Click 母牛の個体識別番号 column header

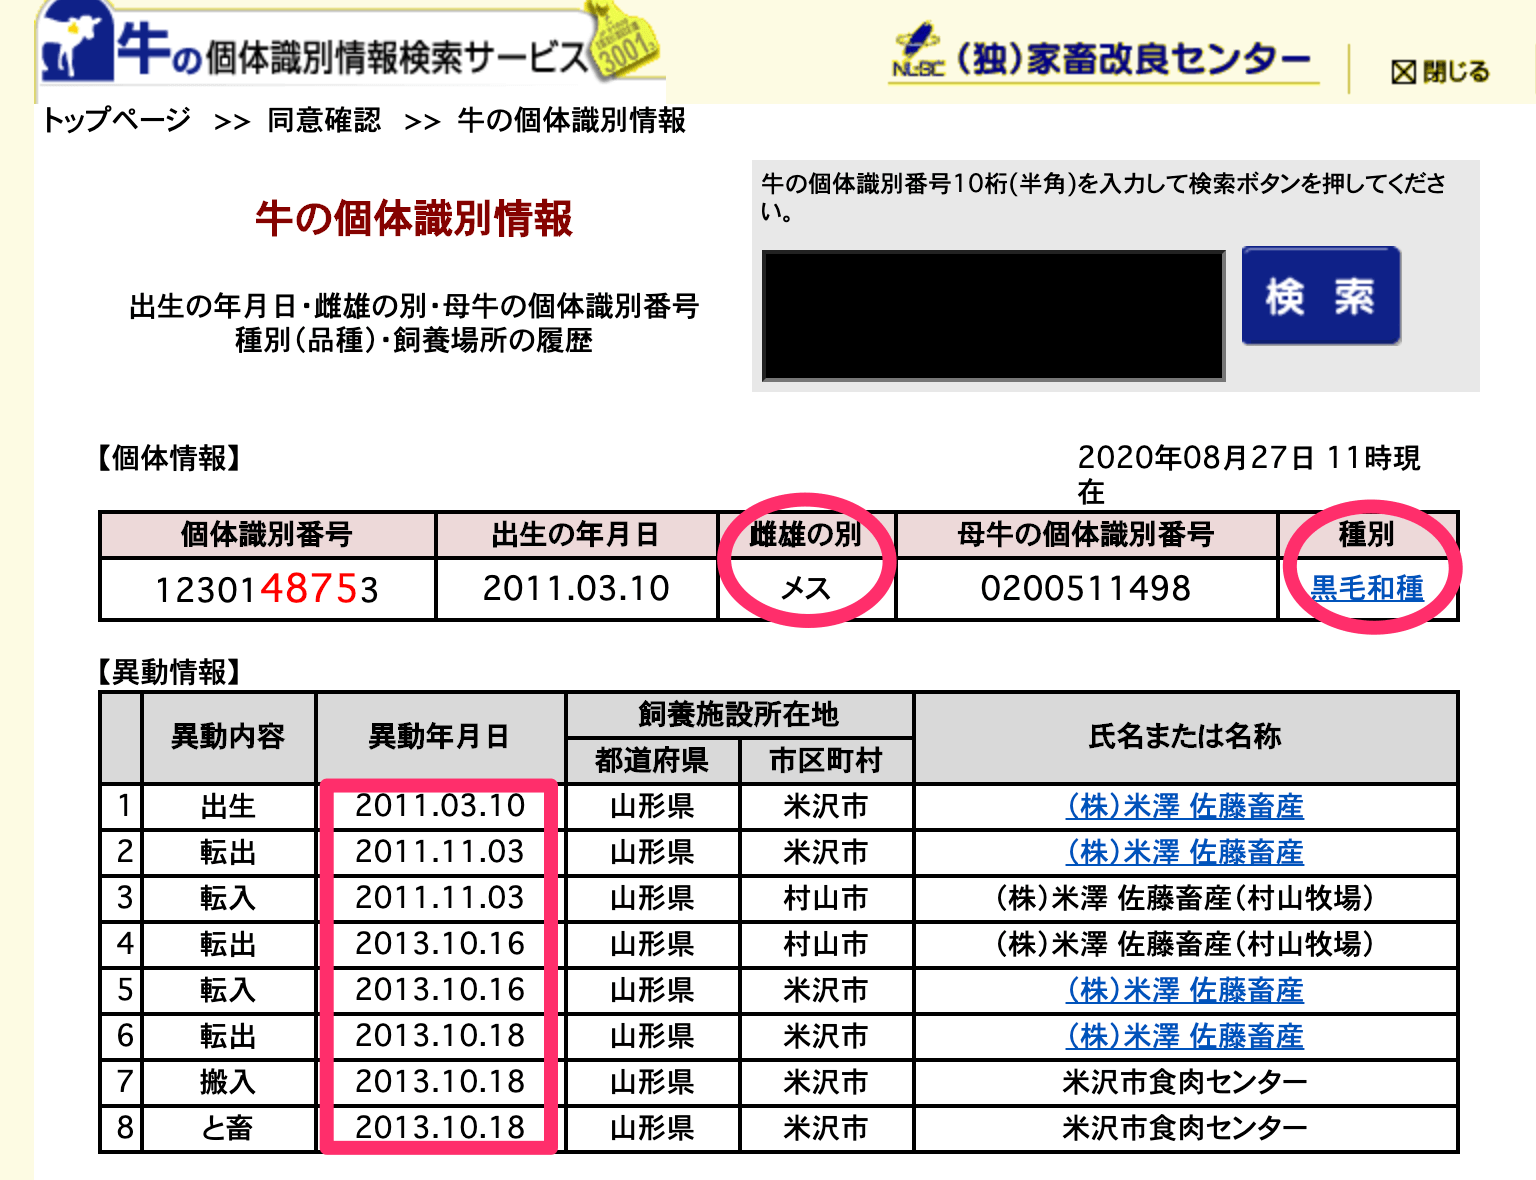(1086, 535)
